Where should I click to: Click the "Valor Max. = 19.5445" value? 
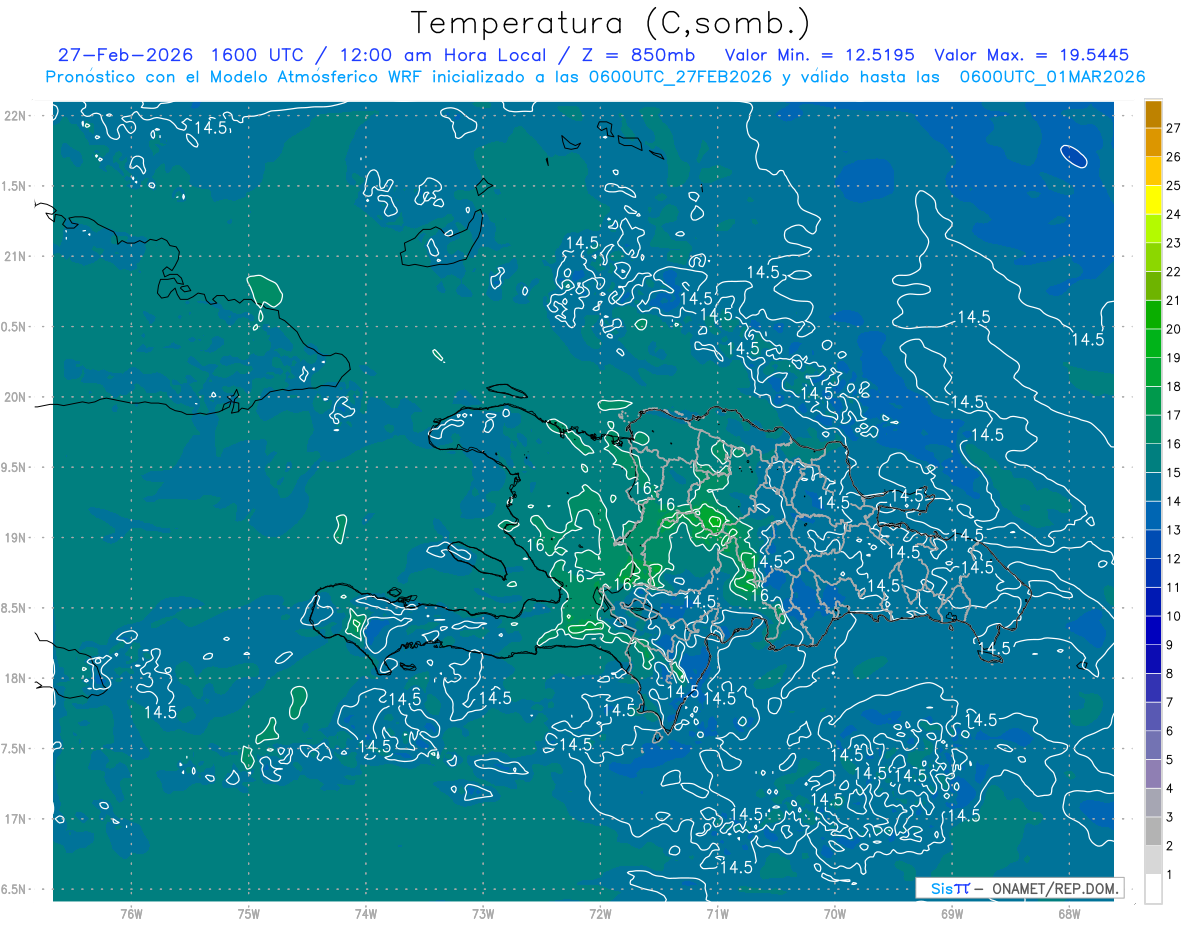(x=1032, y=56)
